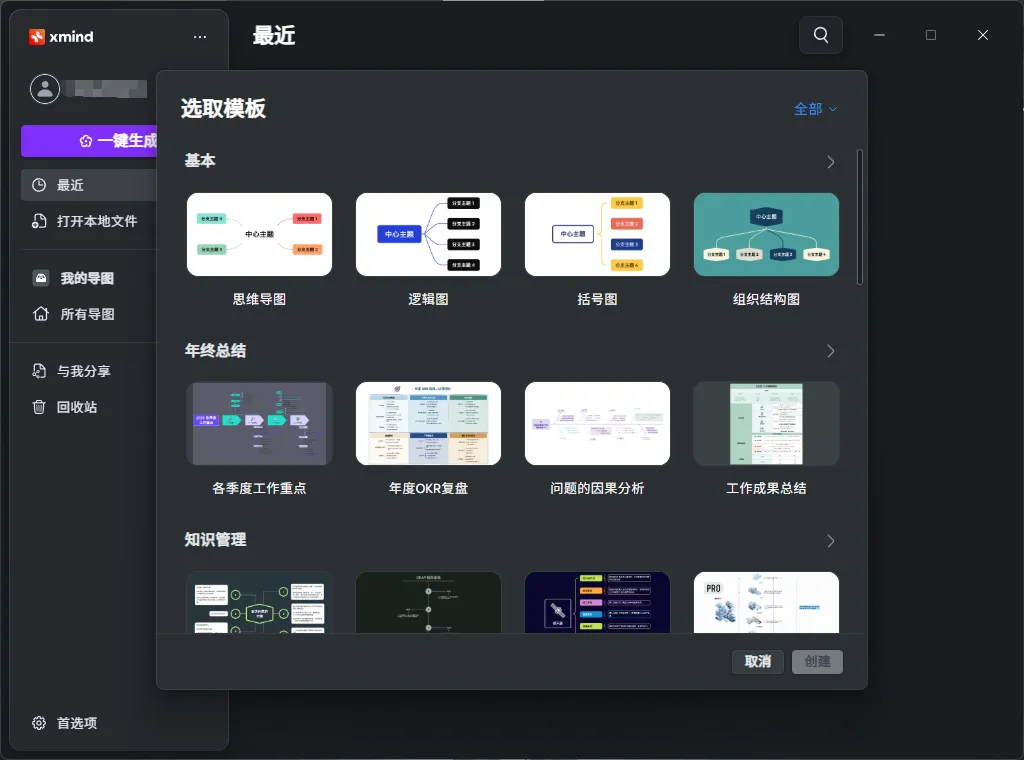Viewport: 1024px width, 760px height.
Task: Click the 知识管理 section heading
Action: point(216,541)
